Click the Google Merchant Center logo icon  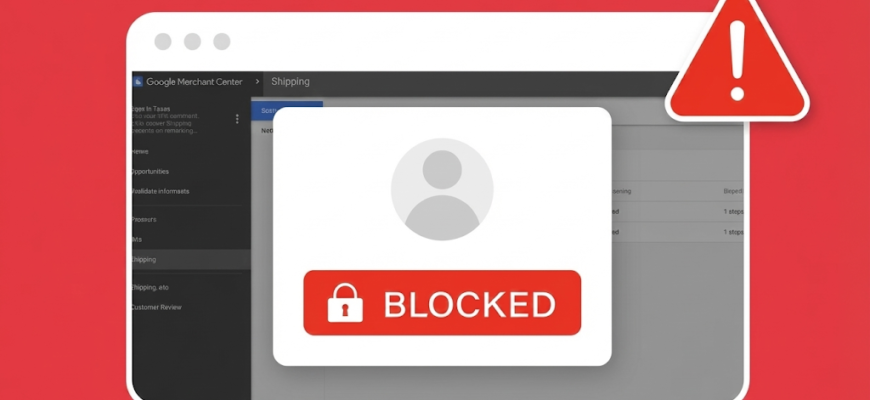tap(138, 82)
